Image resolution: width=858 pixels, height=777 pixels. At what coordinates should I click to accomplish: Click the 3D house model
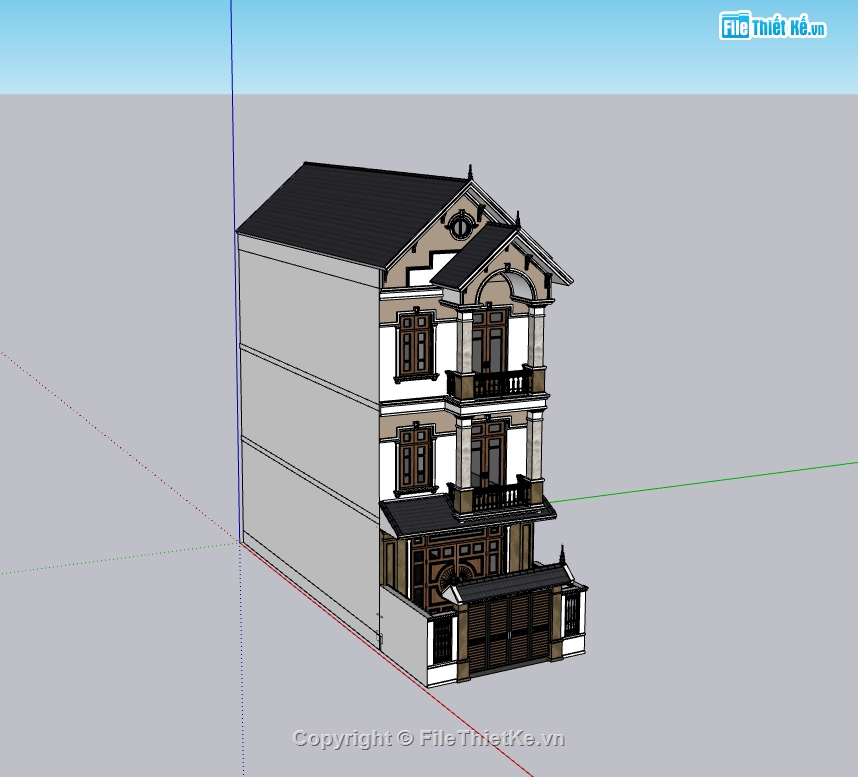(x=411, y=424)
